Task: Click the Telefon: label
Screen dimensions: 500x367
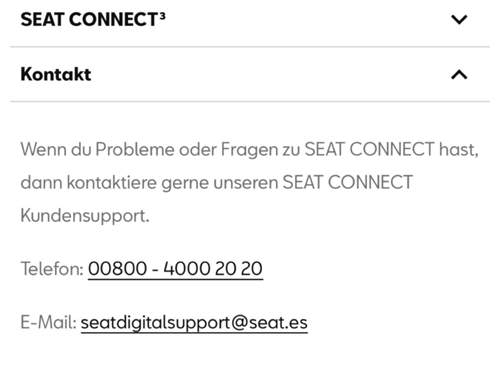Action: [x=52, y=269]
